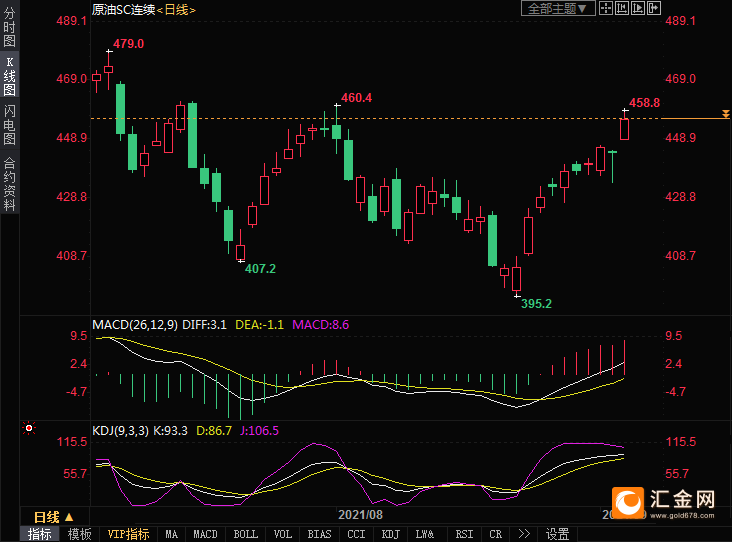Apply the BIAS indicator
Viewport: 732px width, 542px height.
pos(319,534)
